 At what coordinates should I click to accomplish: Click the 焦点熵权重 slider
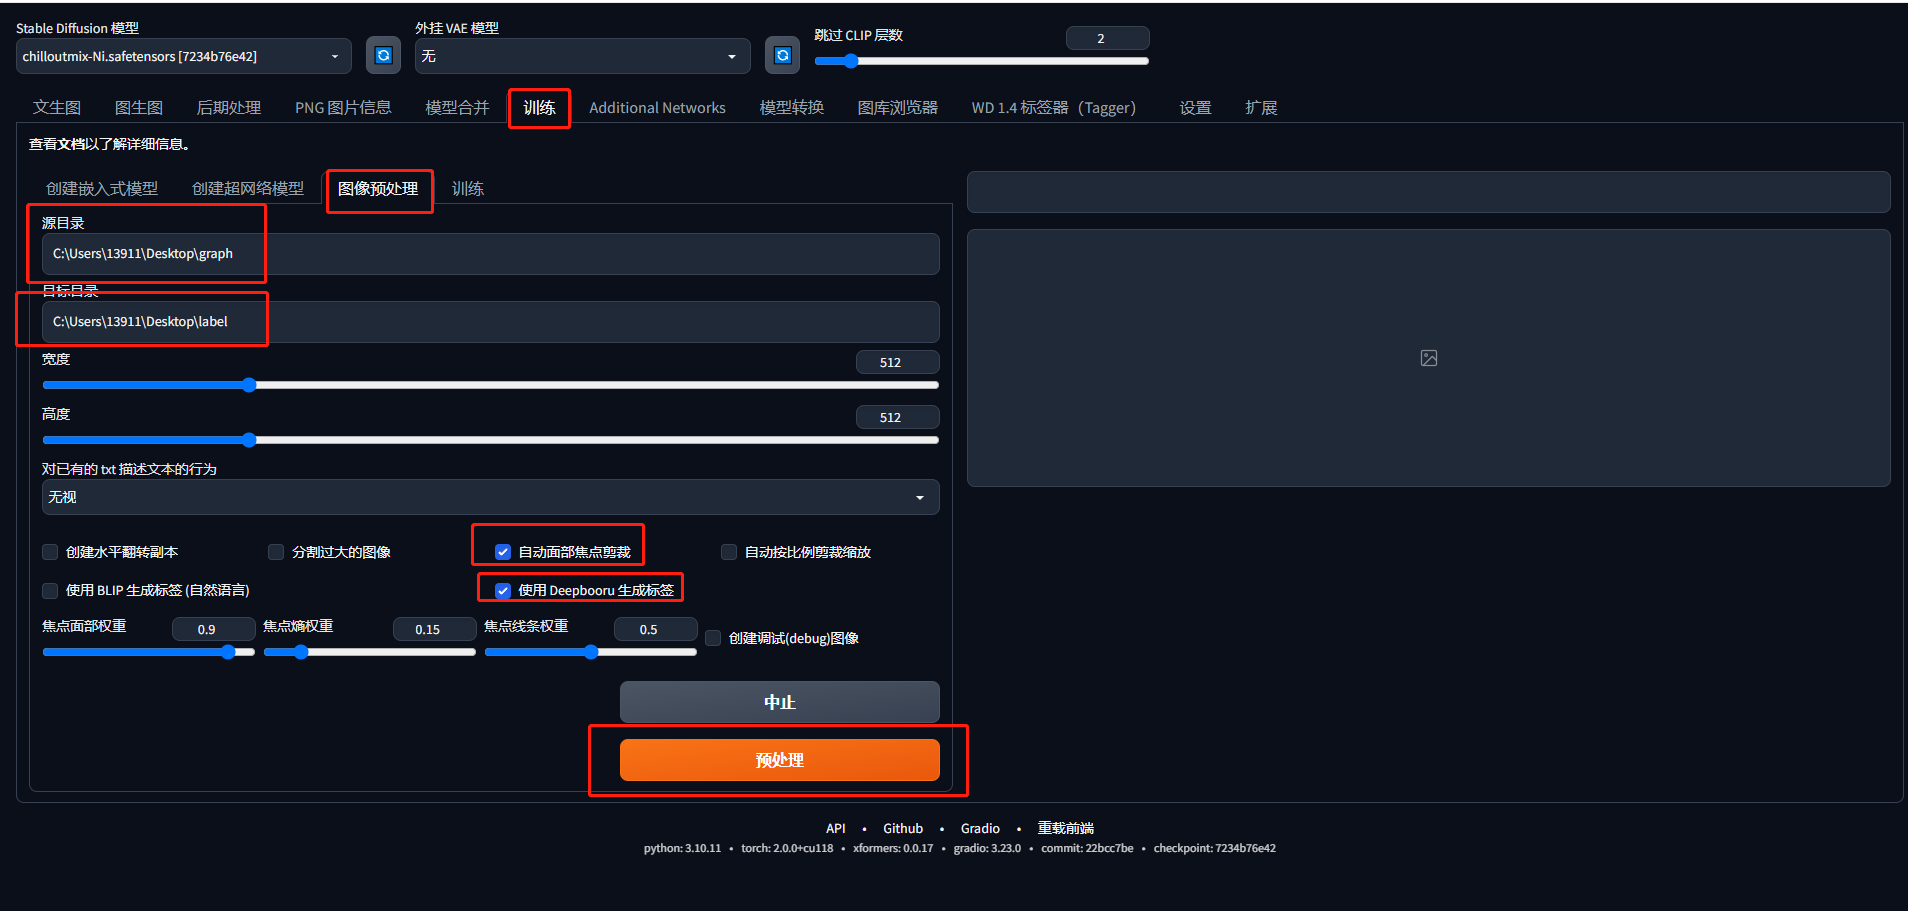tap(370, 652)
